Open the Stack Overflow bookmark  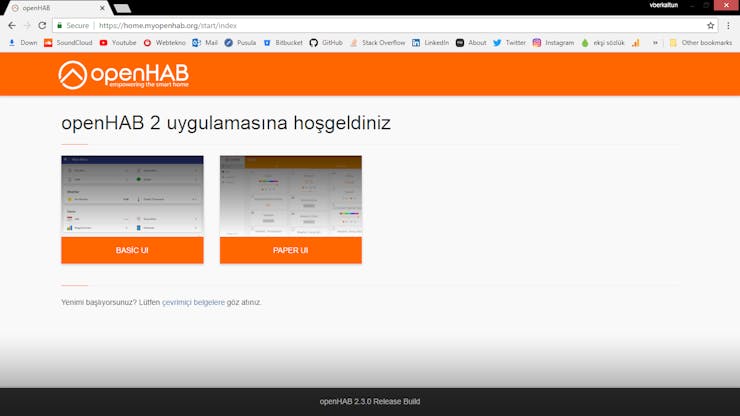(377, 42)
